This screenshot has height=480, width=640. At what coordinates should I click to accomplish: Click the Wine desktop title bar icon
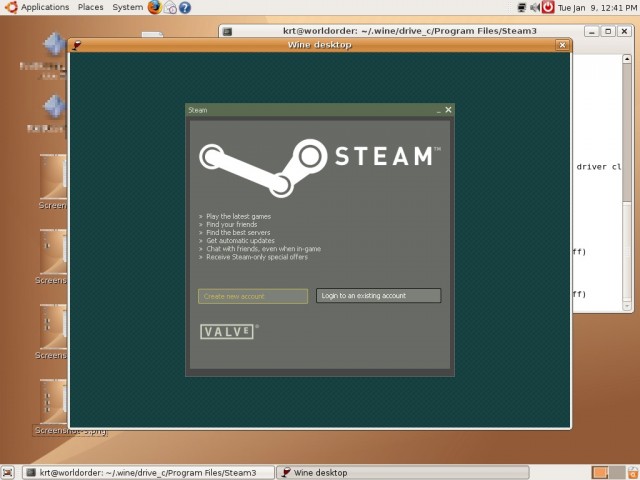point(76,45)
